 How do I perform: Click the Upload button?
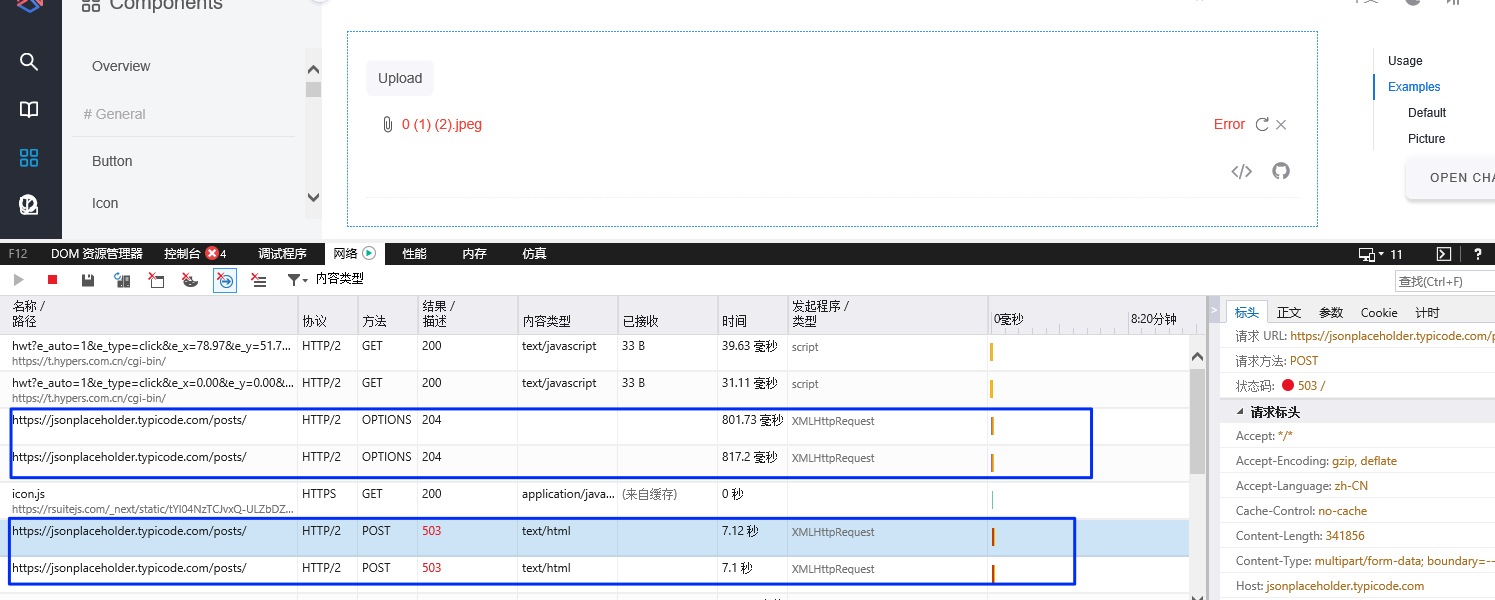(x=399, y=78)
